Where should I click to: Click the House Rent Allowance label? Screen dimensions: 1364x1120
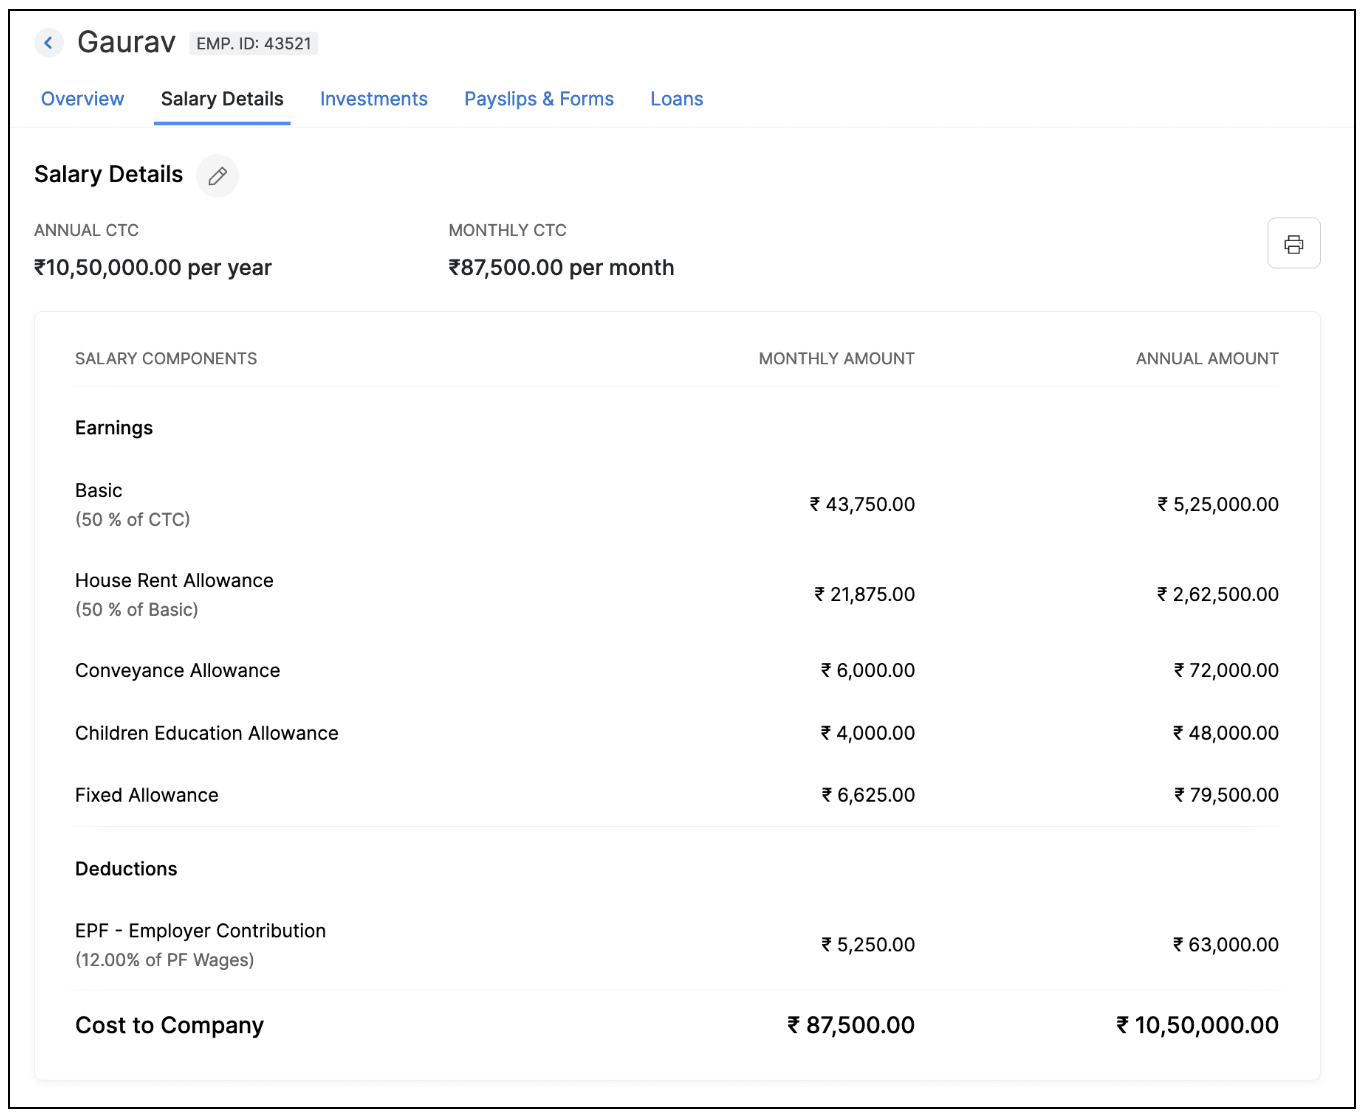[x=174, y=581]
